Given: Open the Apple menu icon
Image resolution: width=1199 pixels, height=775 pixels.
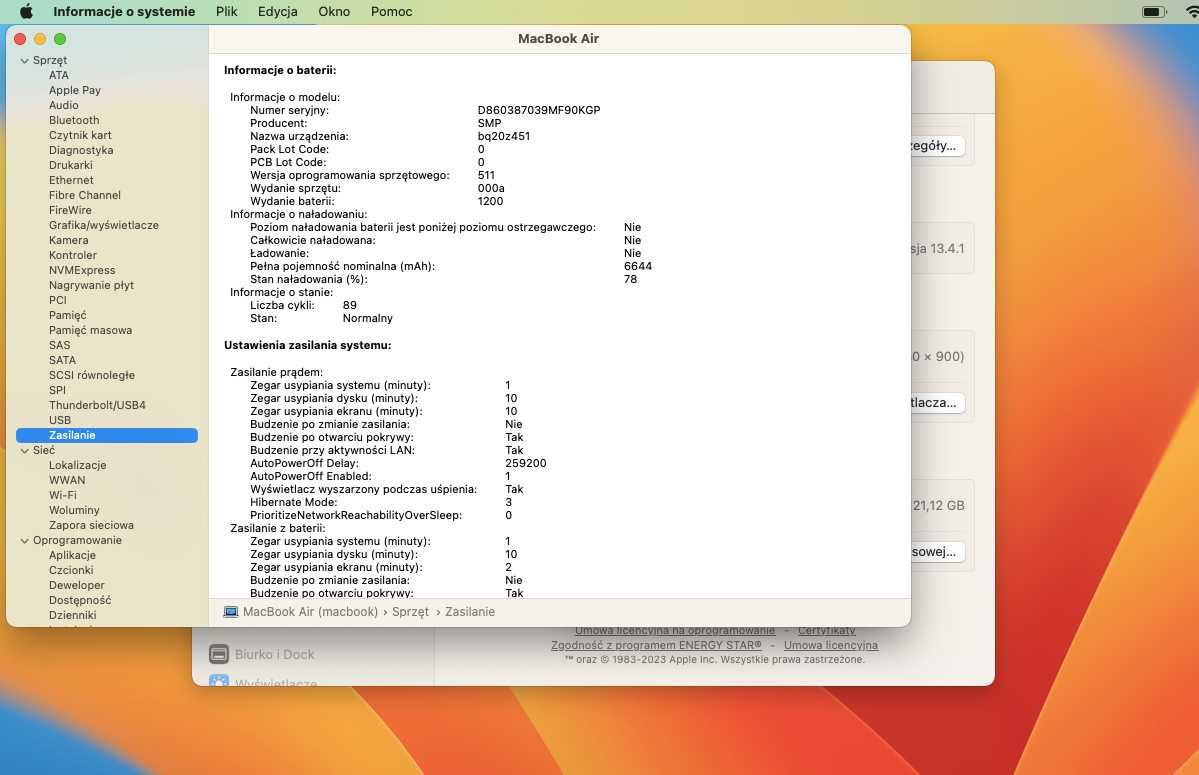Looking at the screenshot, I should tap(26, 11).
